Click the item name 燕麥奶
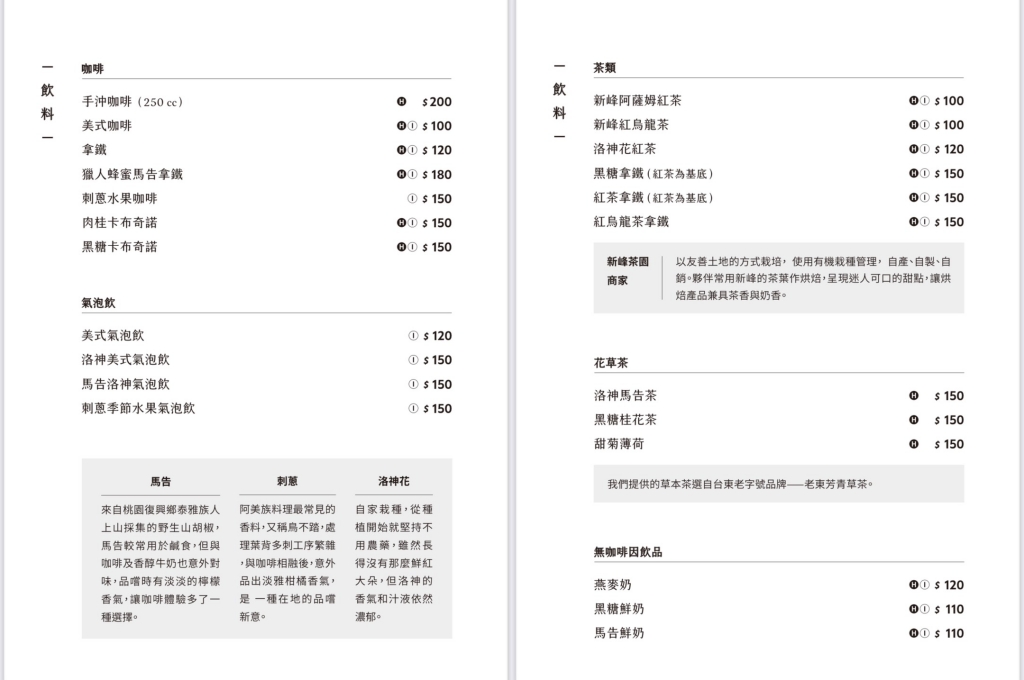The height and width of the screenshot is (680, 1024). click(613, 585)
